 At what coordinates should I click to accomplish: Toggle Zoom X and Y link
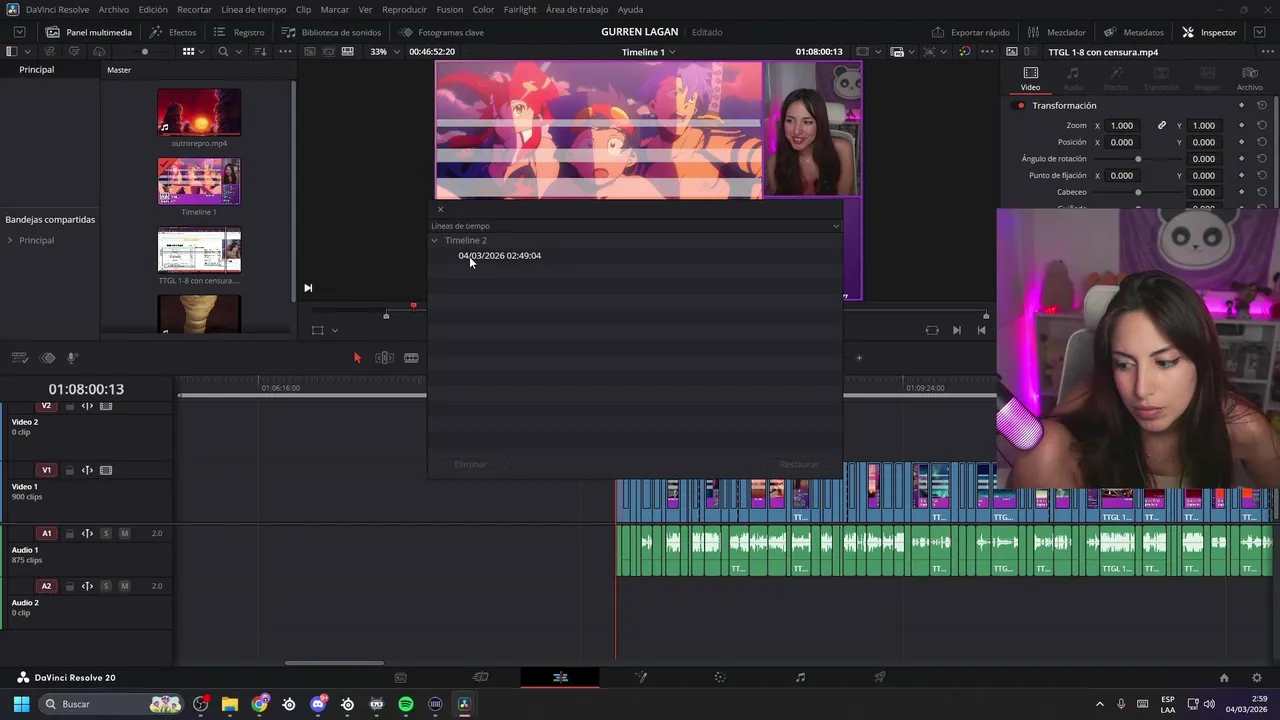point(1162,125)
